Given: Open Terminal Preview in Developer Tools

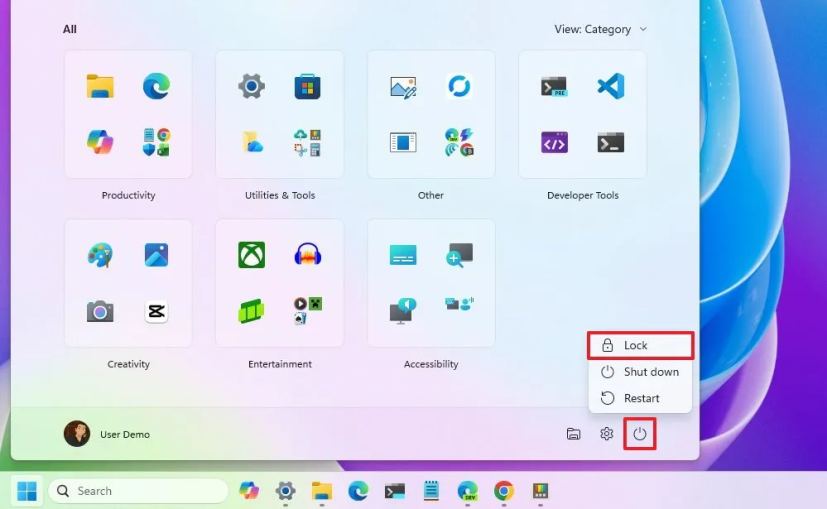Looking at the screenshot, I should (554, 87).
